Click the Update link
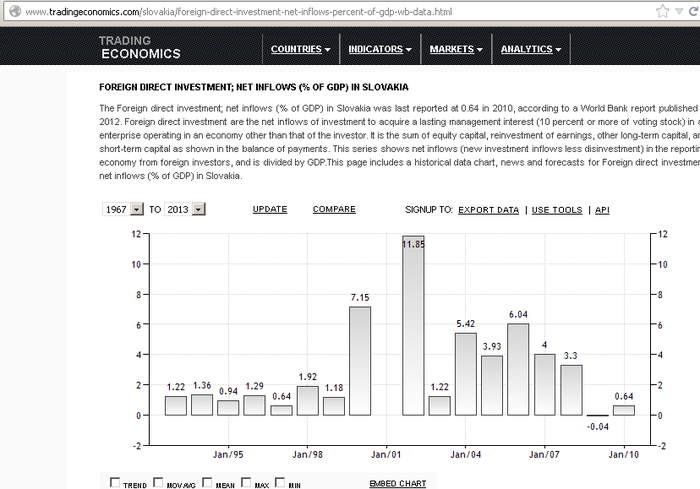This screenshot has height=489, width=700. 270,209
